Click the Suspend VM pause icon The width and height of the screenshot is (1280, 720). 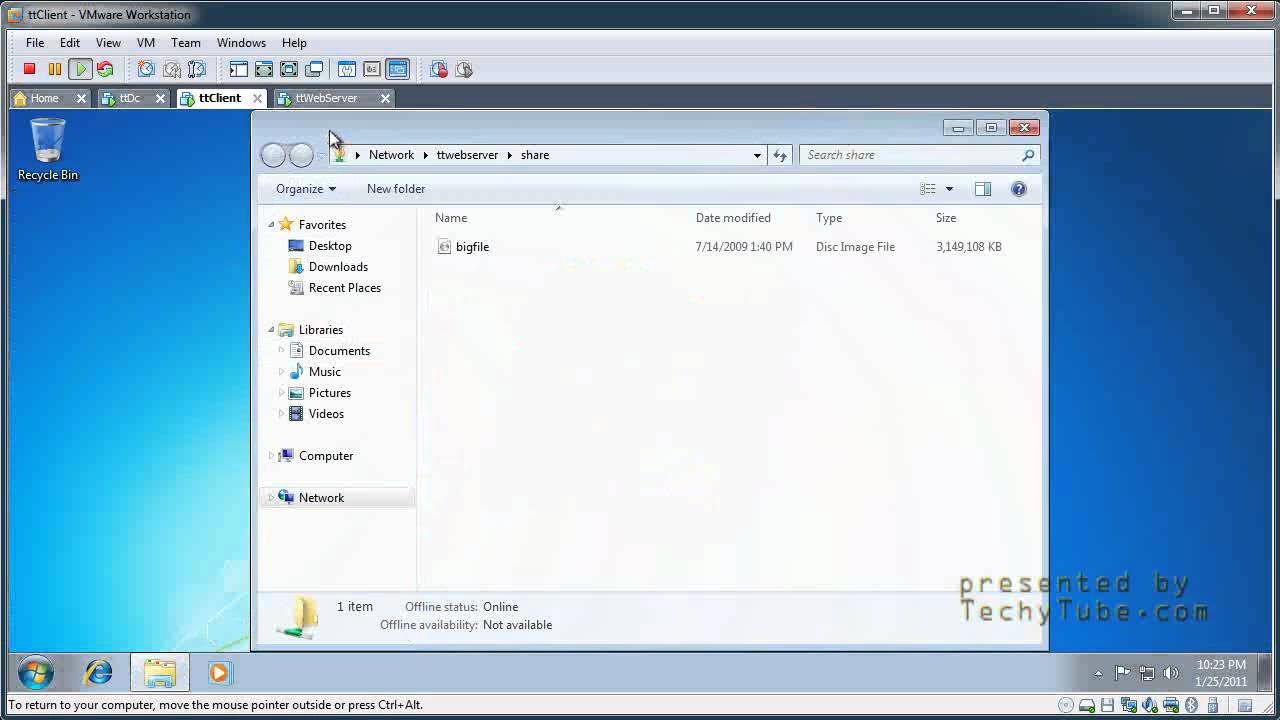coord(55,69)
